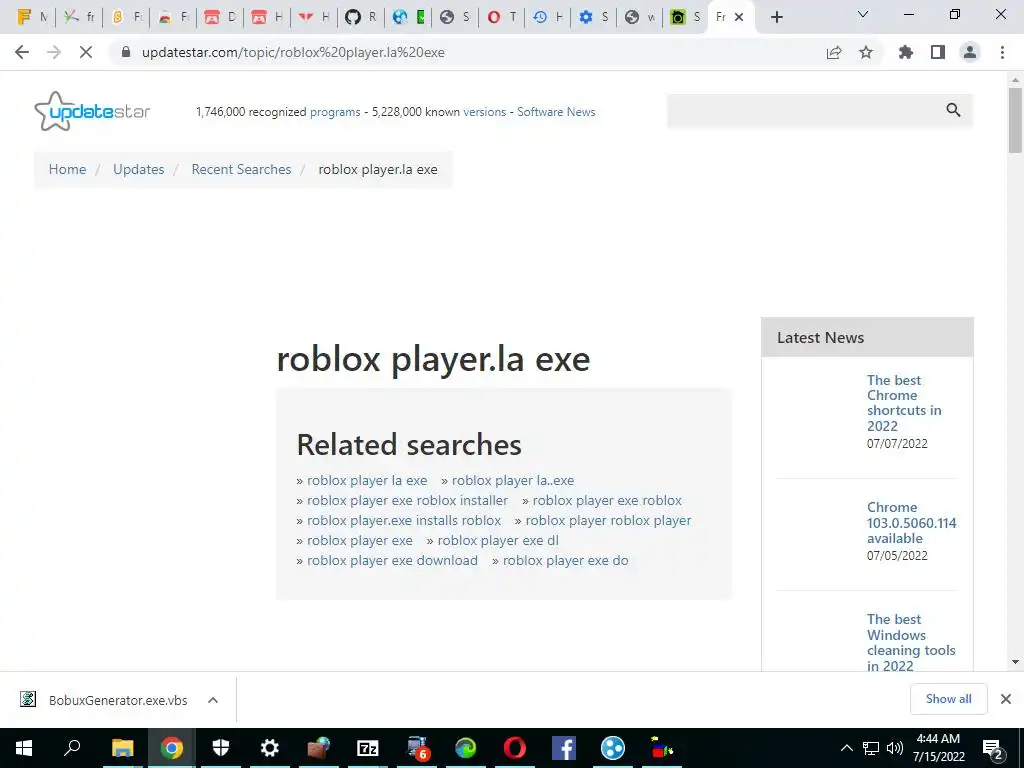Show all downloads
The height and width of the screenshot is (768, 1024).
tap(948, 699)
